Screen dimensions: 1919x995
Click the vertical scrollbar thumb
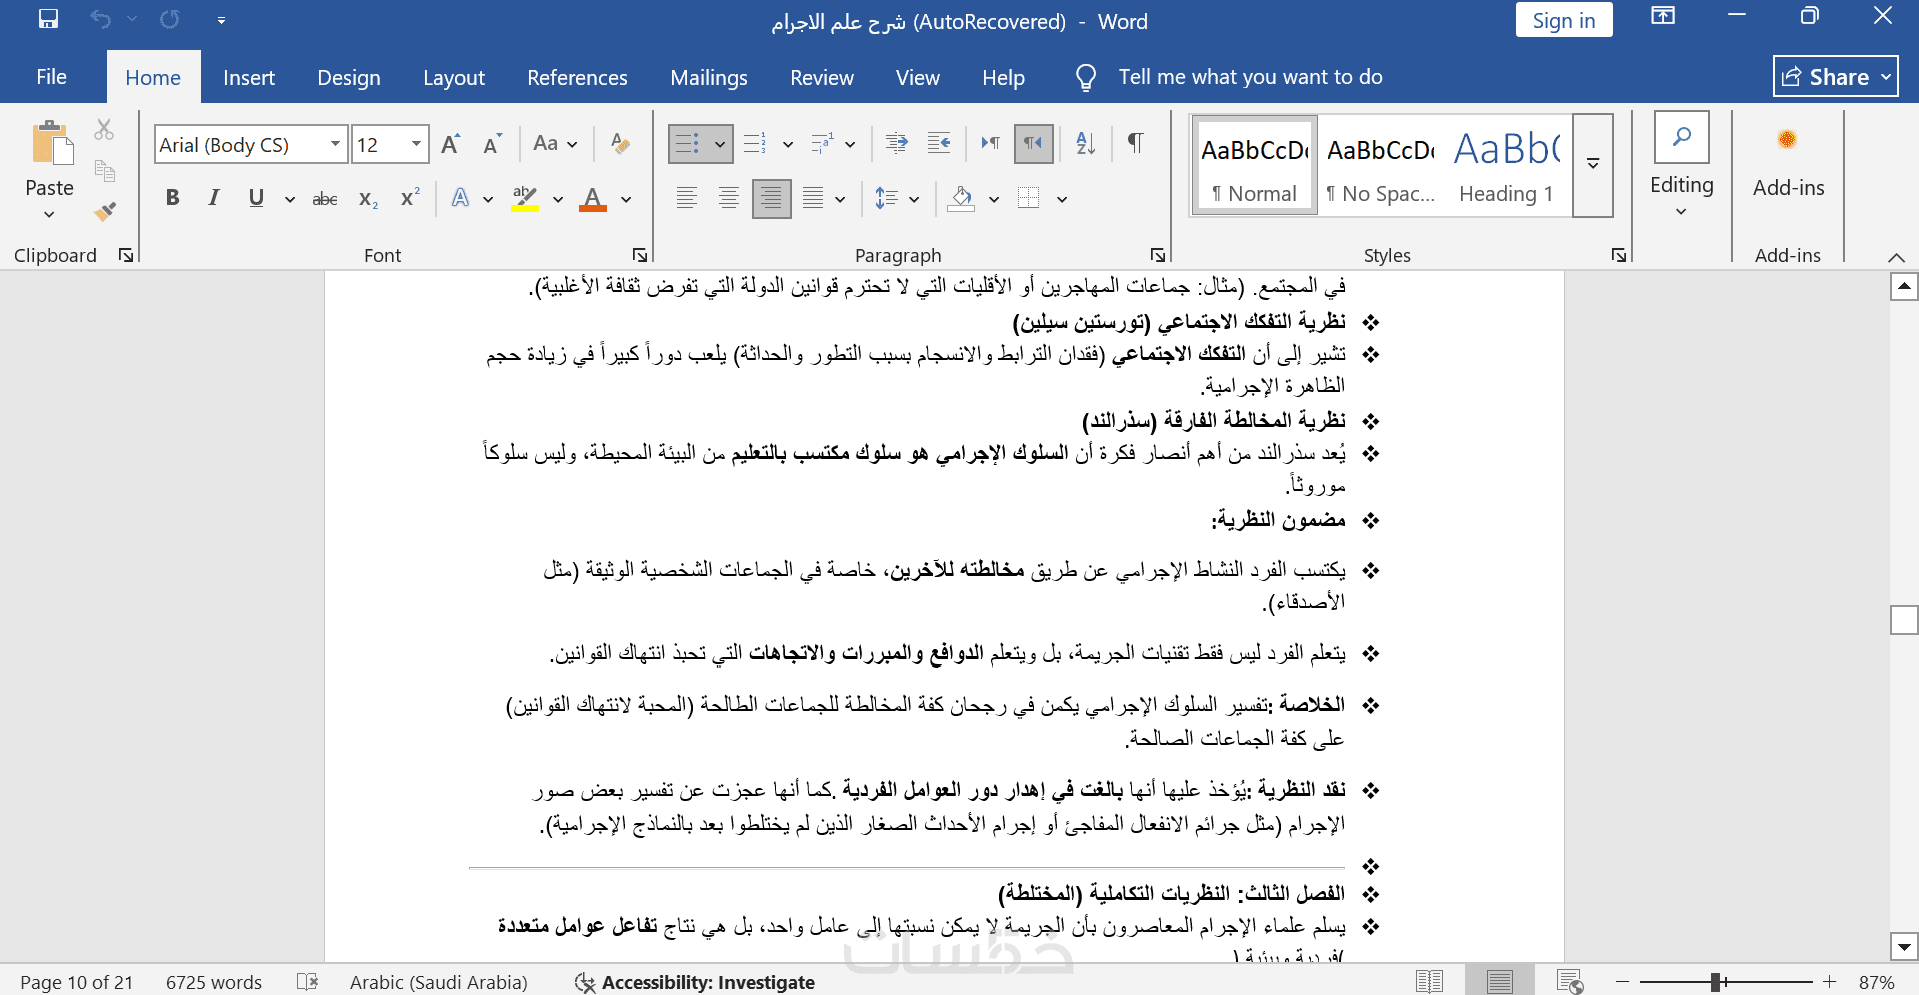(x=1904, y=620)
